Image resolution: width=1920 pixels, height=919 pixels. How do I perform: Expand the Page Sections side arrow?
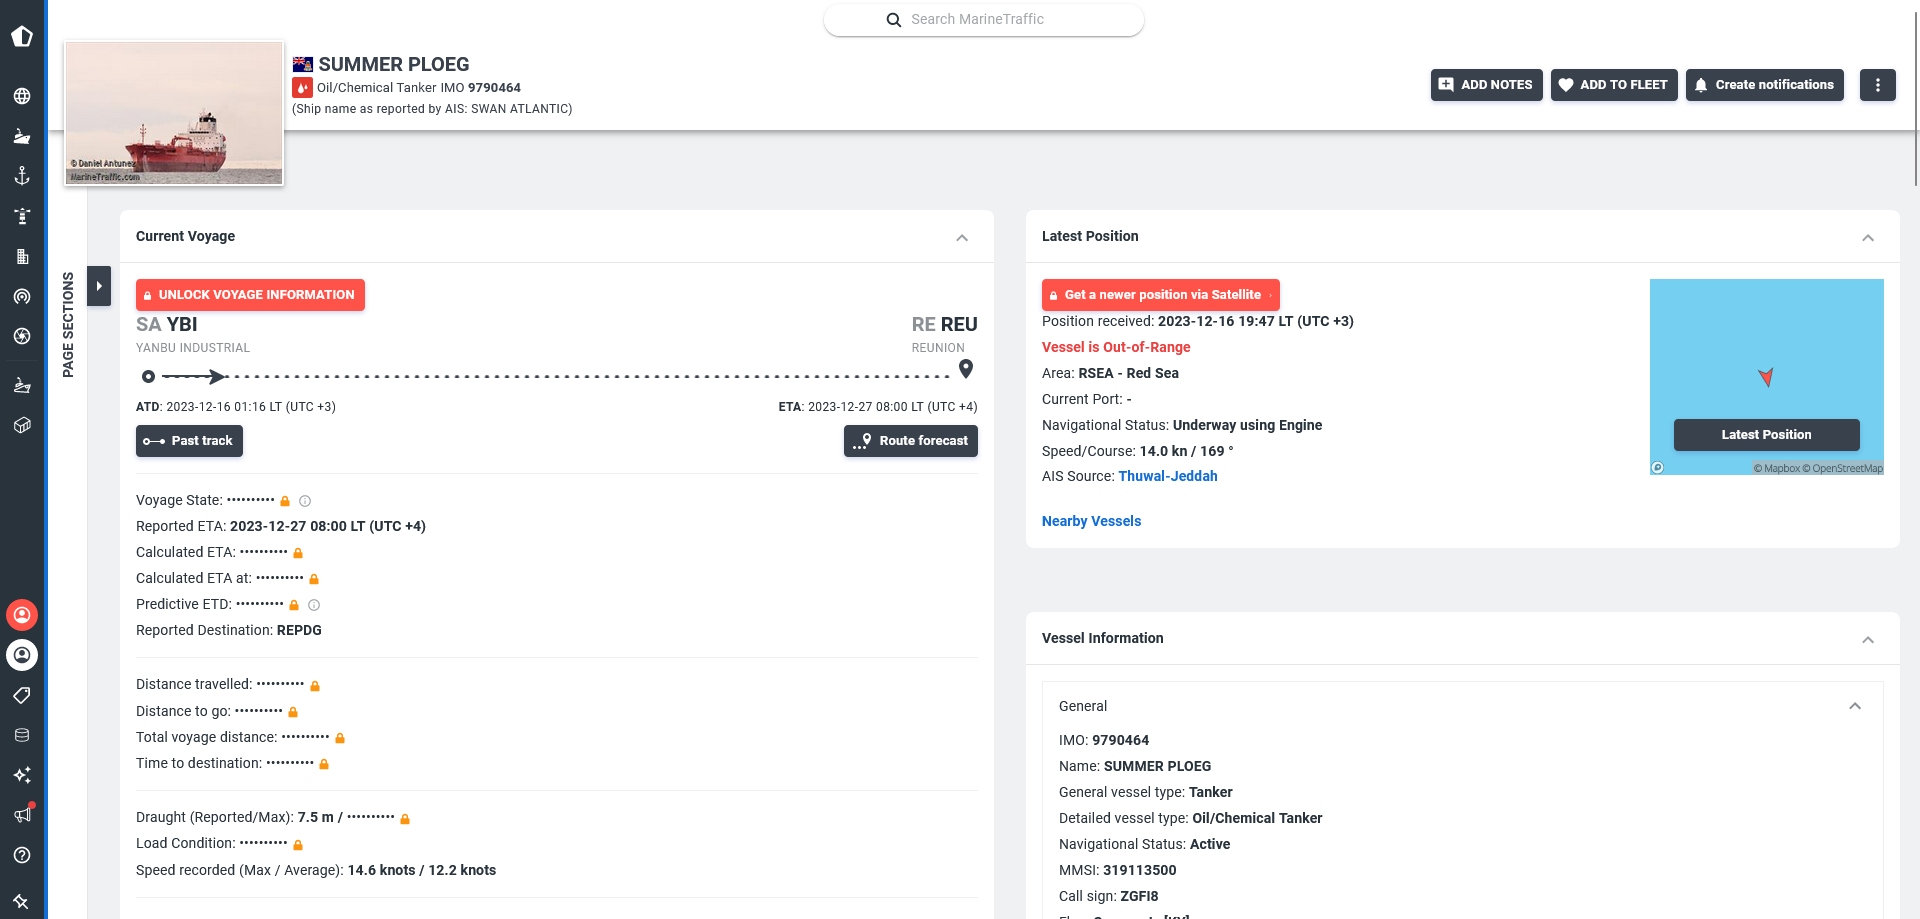coord(99,286)
